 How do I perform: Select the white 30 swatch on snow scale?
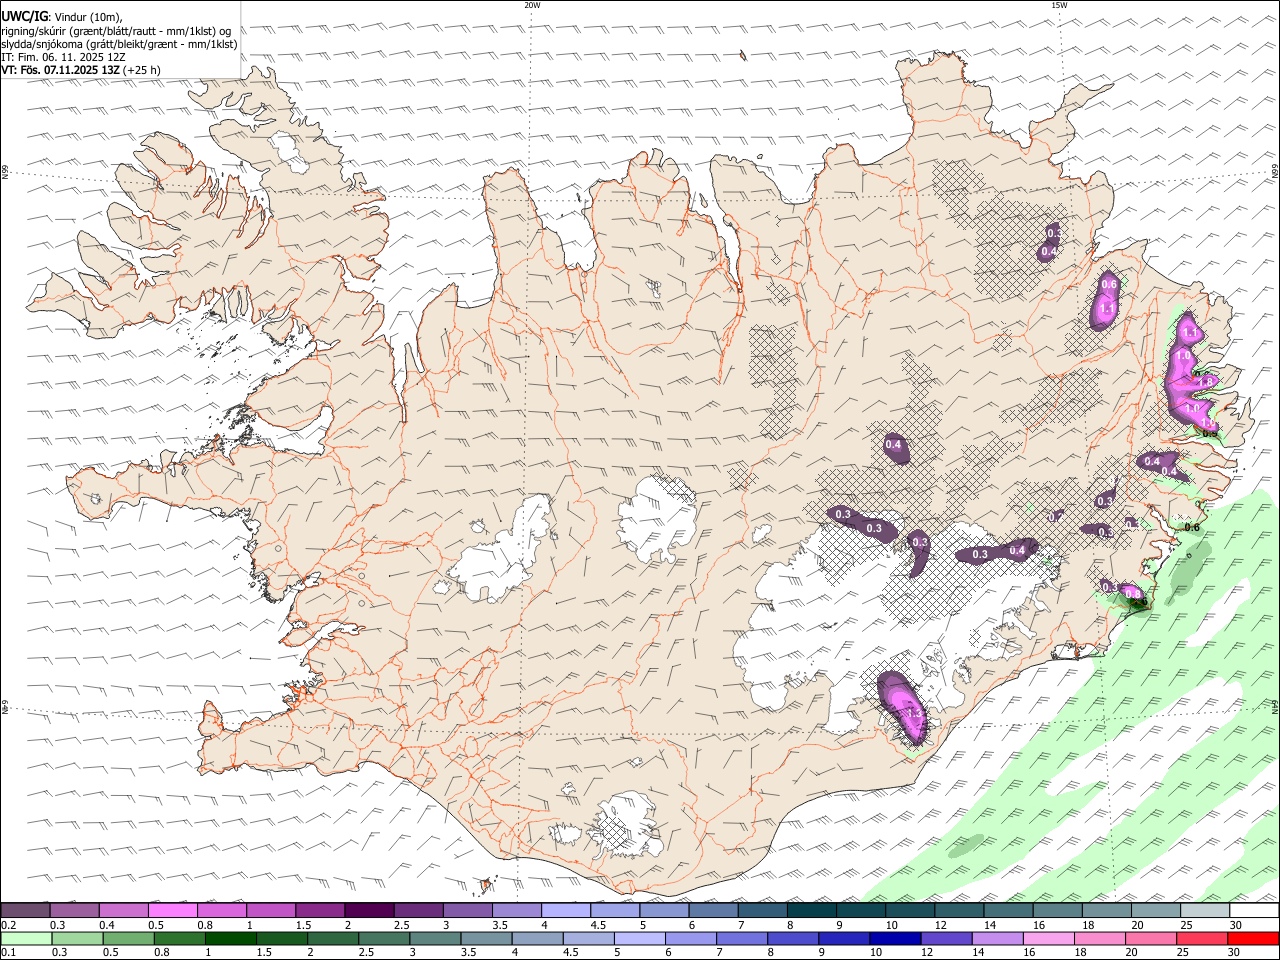1254,911
